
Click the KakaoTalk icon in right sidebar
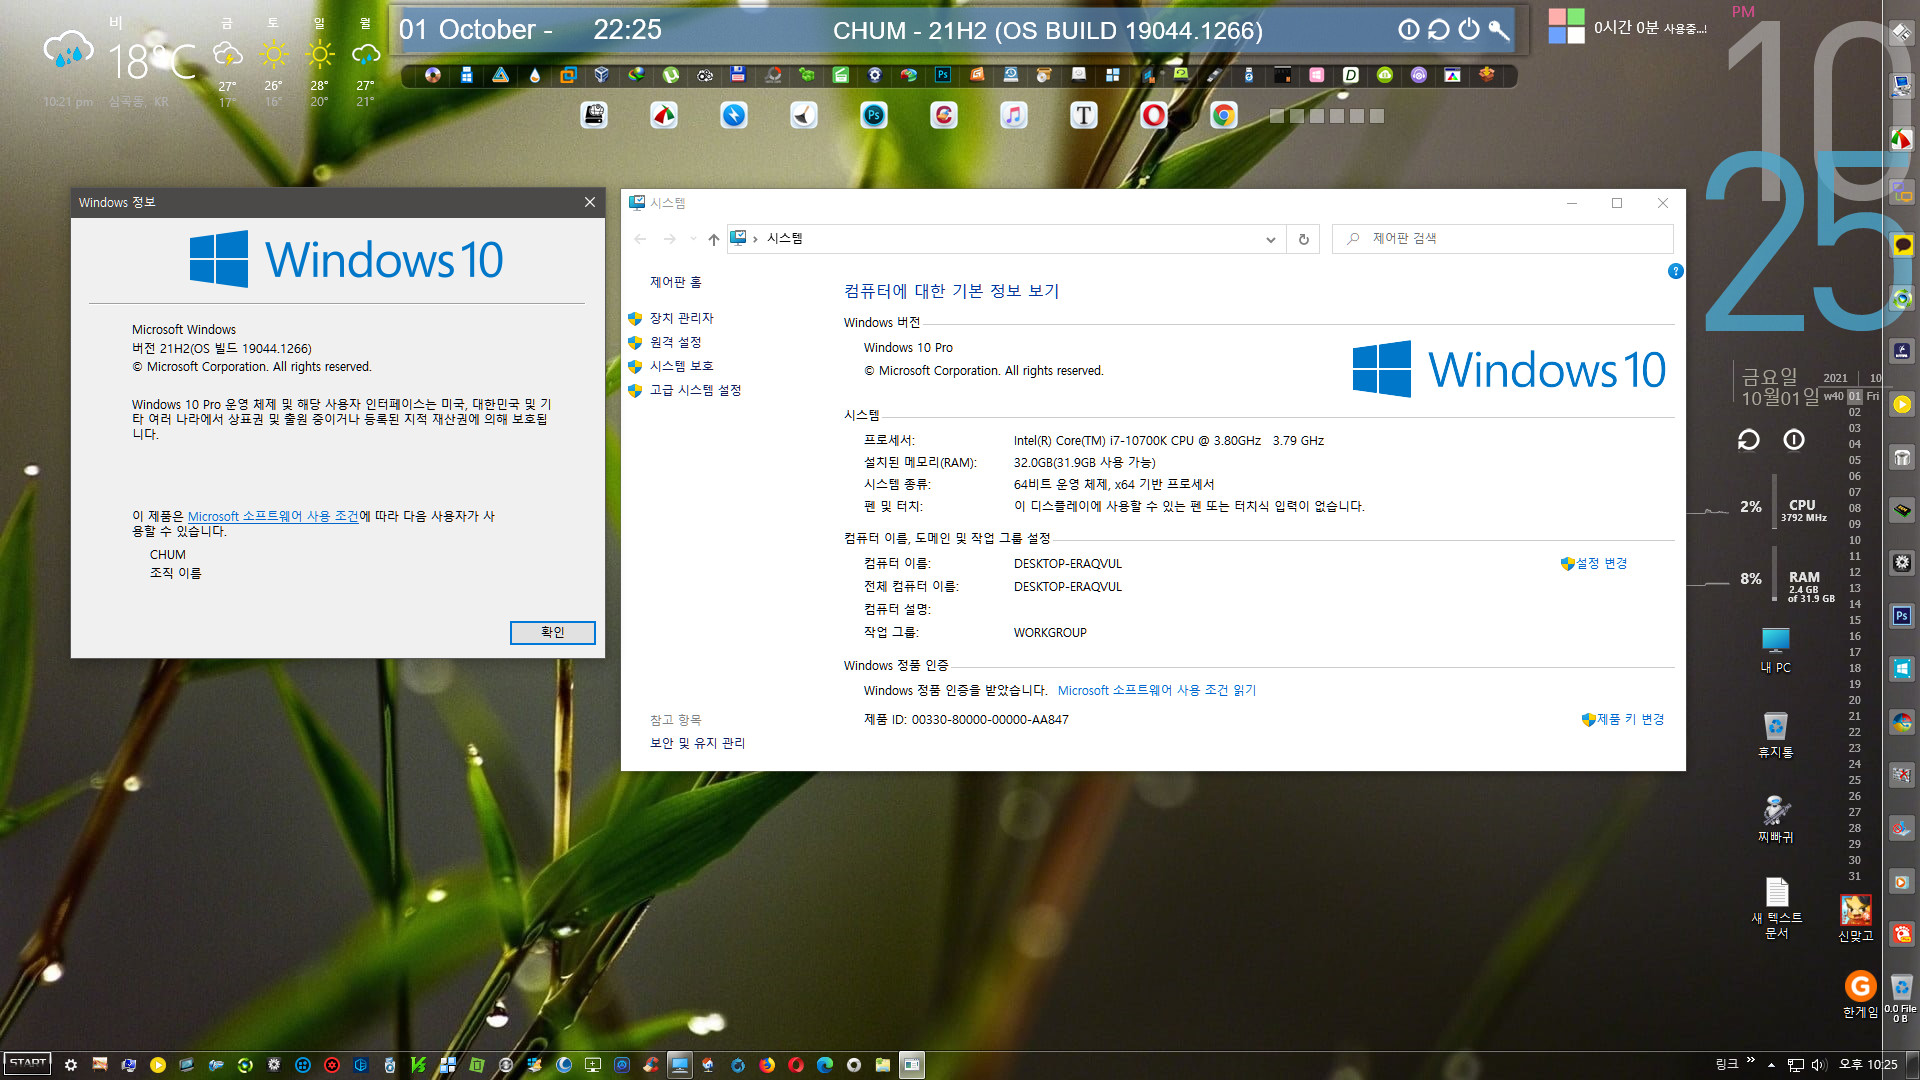1902,245
